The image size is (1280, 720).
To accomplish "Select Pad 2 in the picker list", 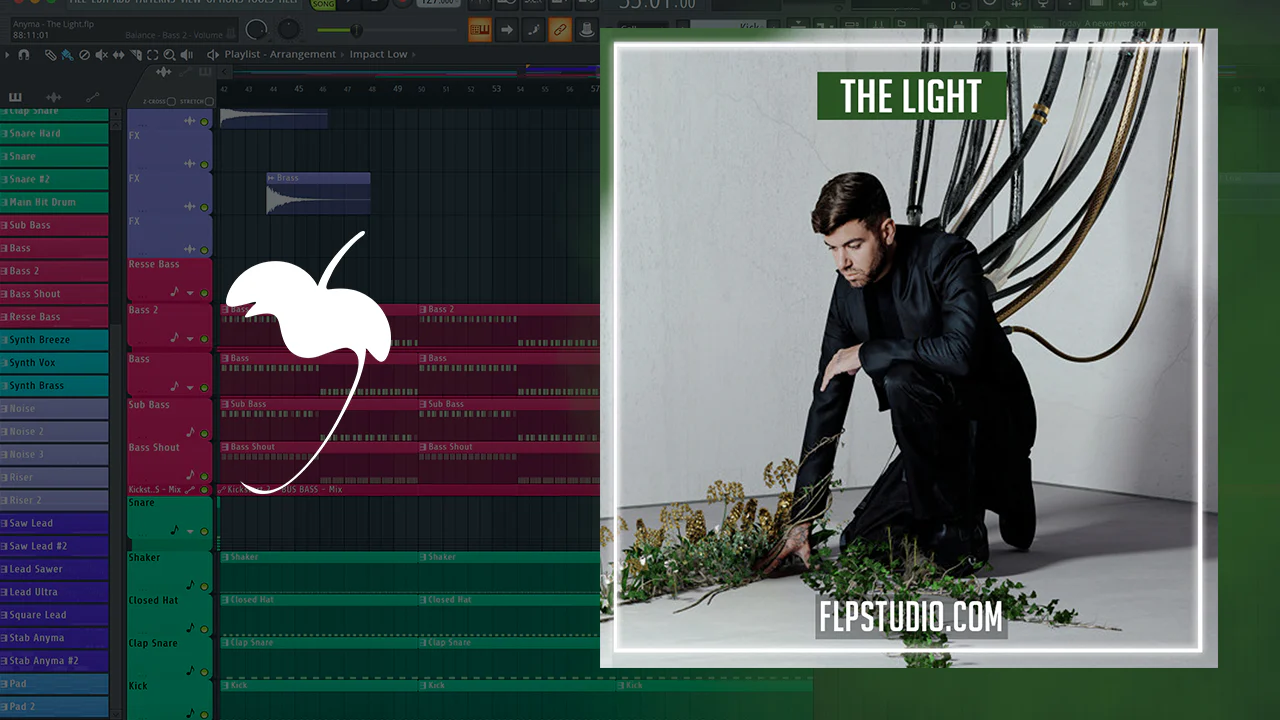I will coord(54,707).
